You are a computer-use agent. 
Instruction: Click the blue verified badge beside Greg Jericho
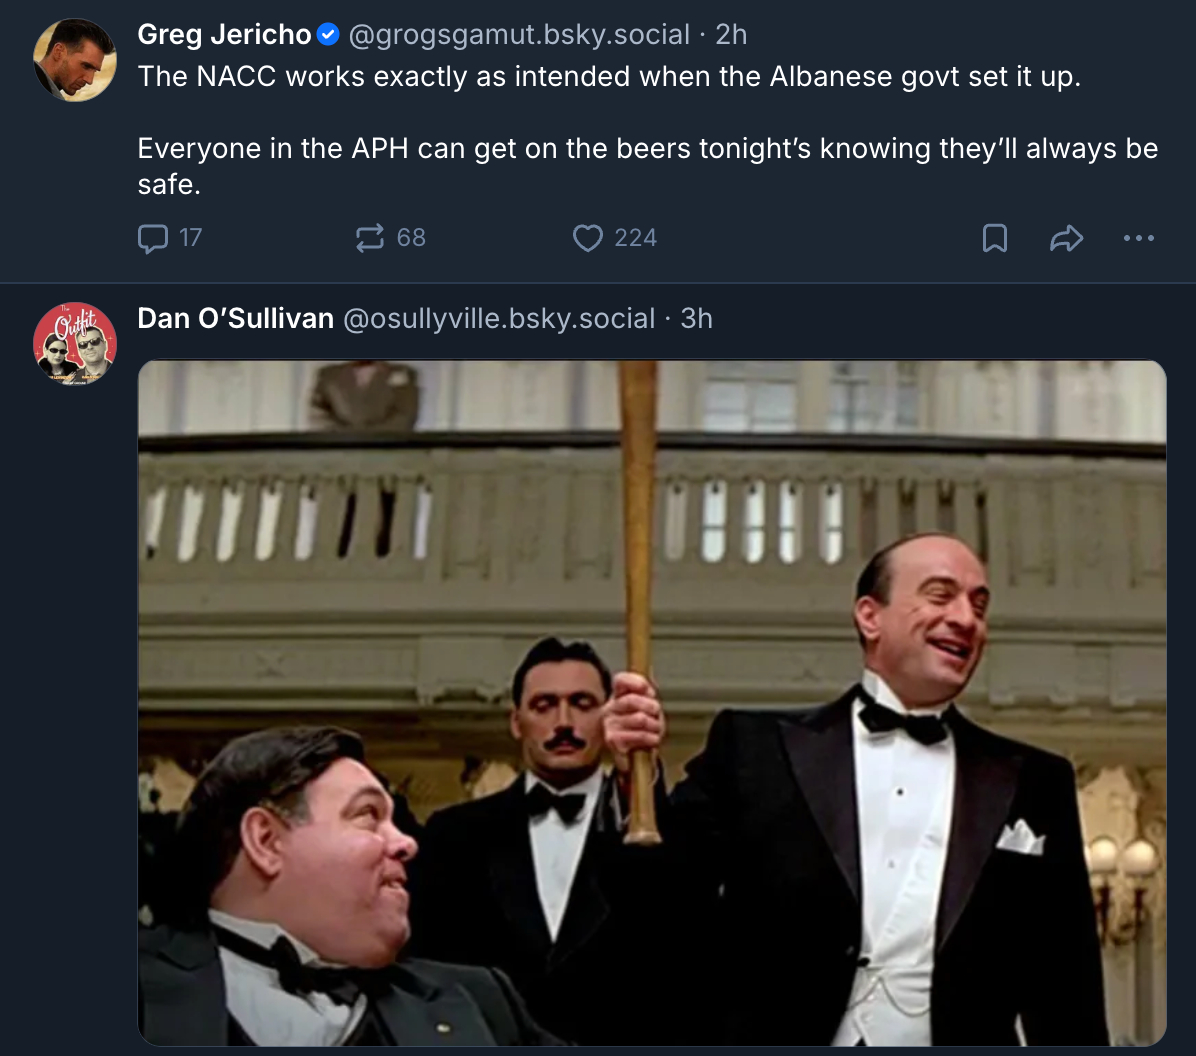[x=328, y=35]
